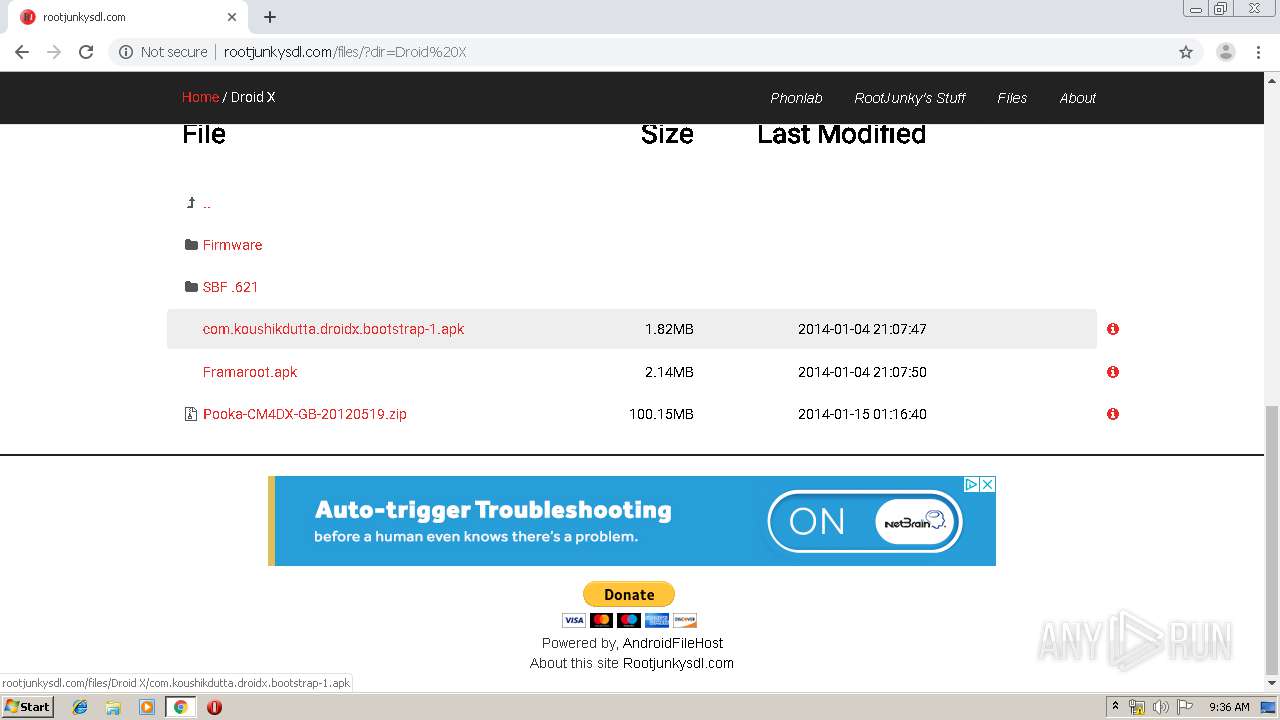Click the Firmware folder icon
The image size is (1280, 720).
click(x=191, y=245)
